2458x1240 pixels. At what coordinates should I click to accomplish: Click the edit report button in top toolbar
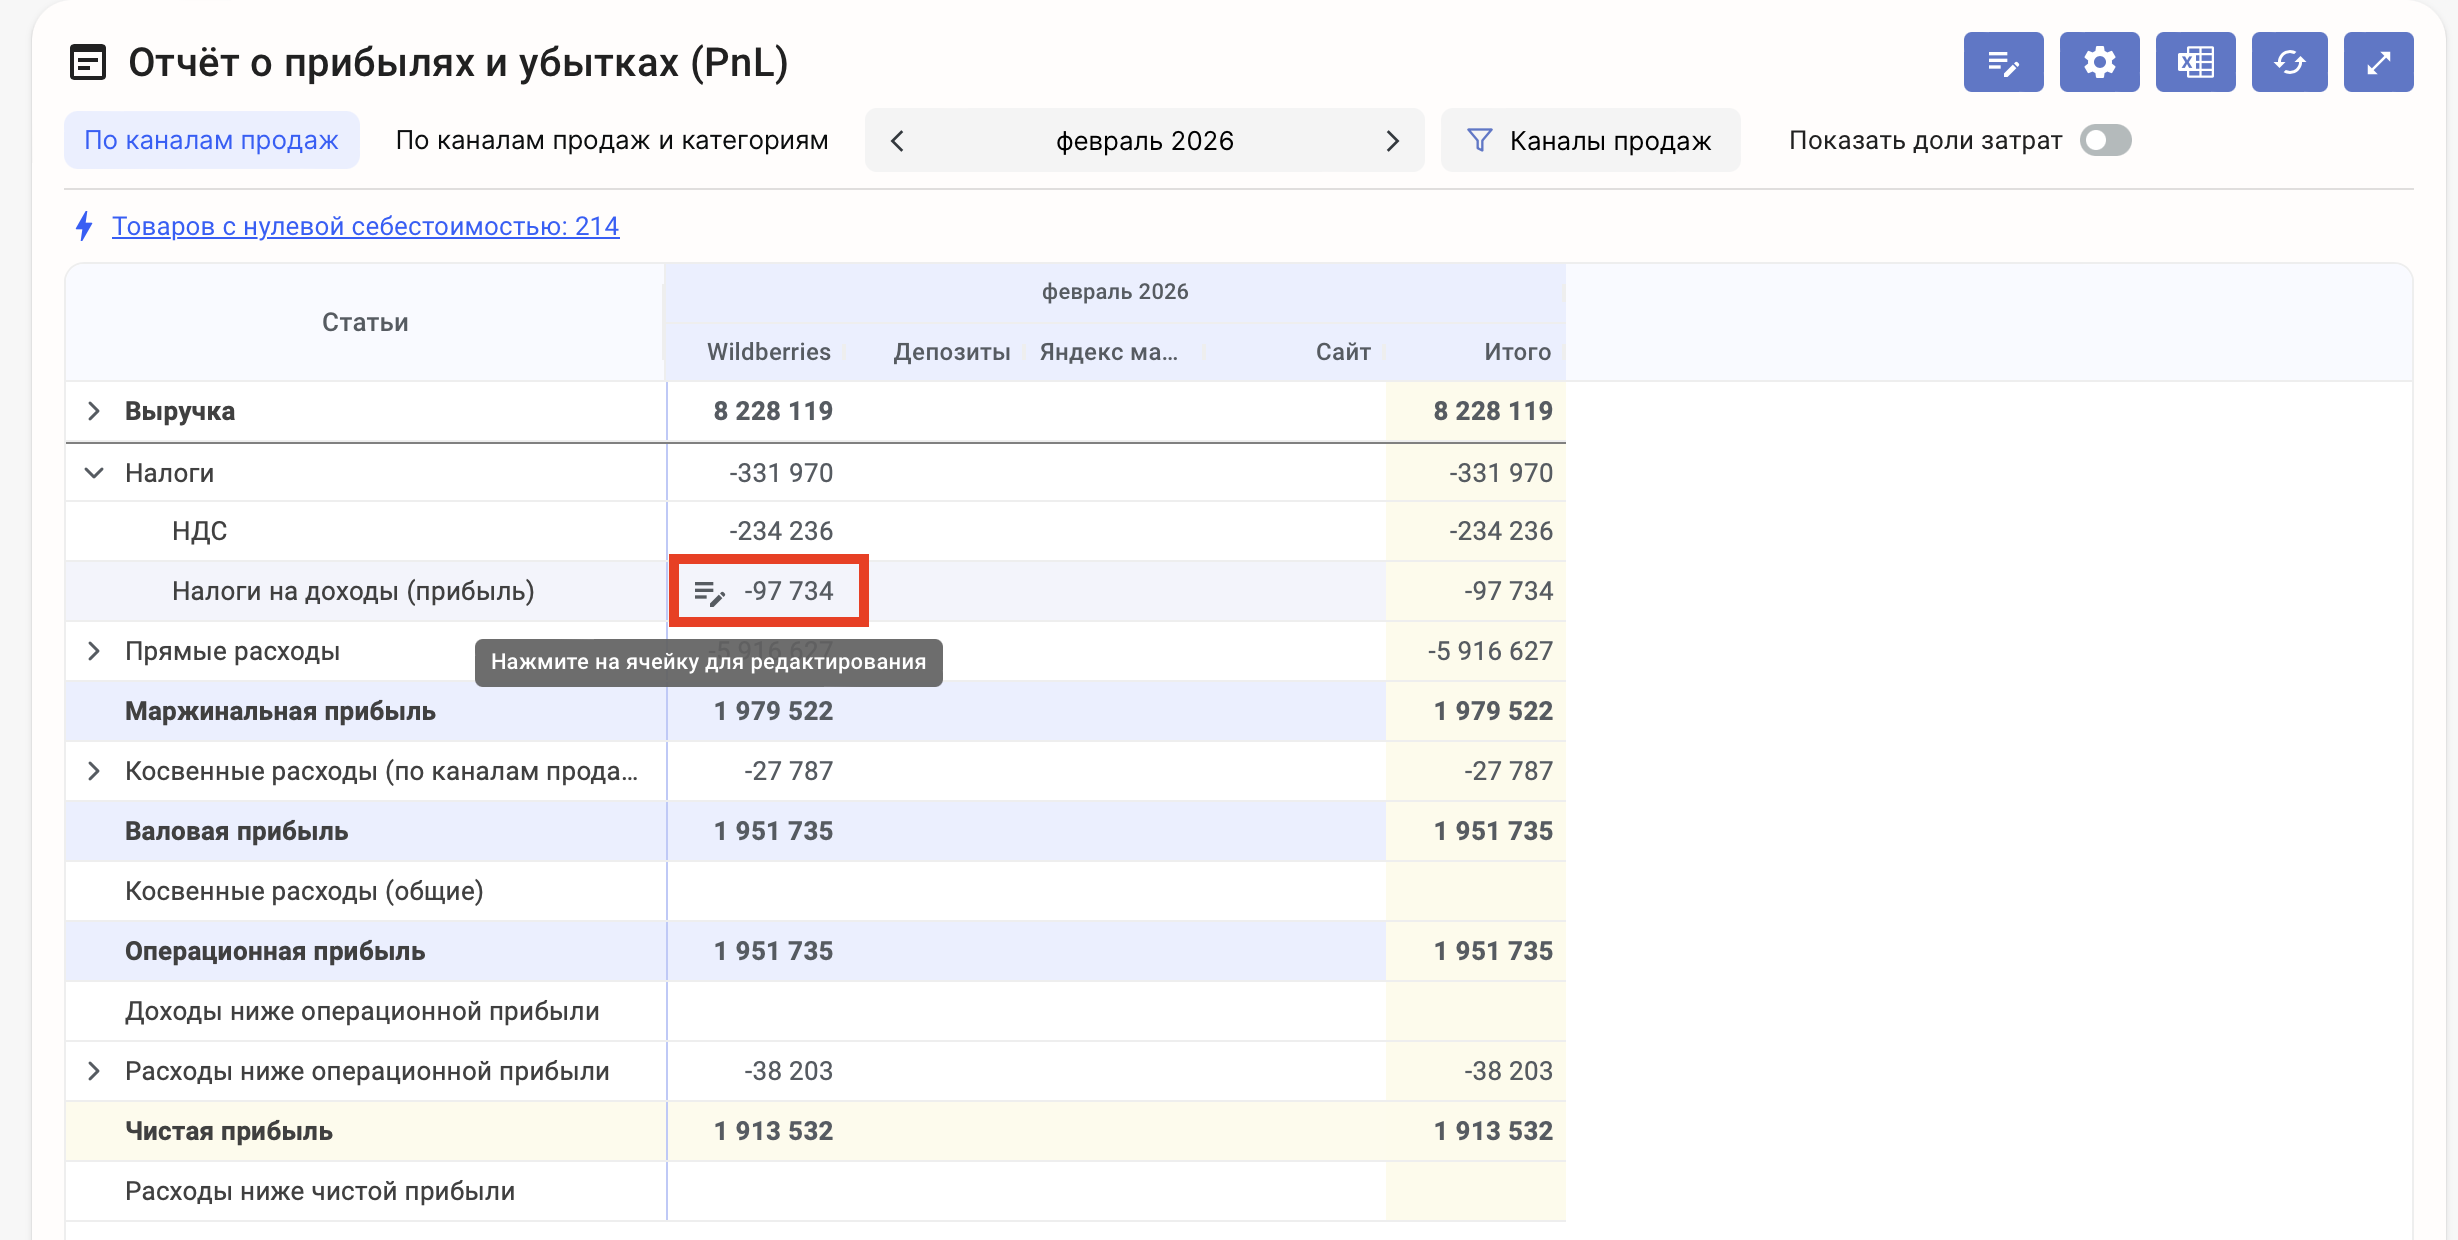(2003, 63)
